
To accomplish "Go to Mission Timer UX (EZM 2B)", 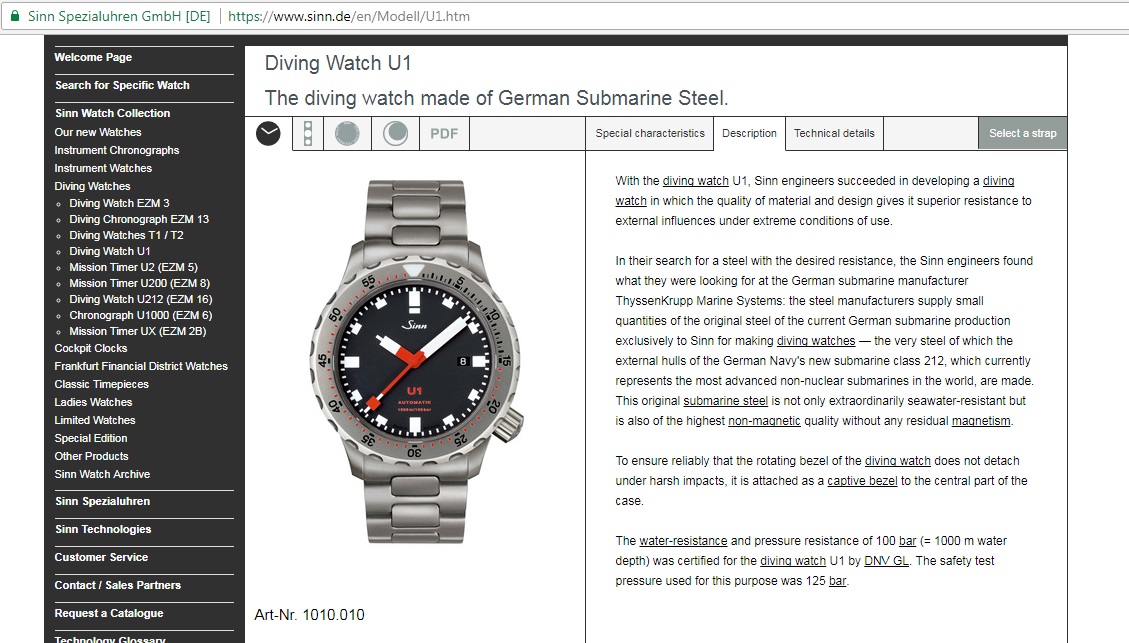I will 138,331.
